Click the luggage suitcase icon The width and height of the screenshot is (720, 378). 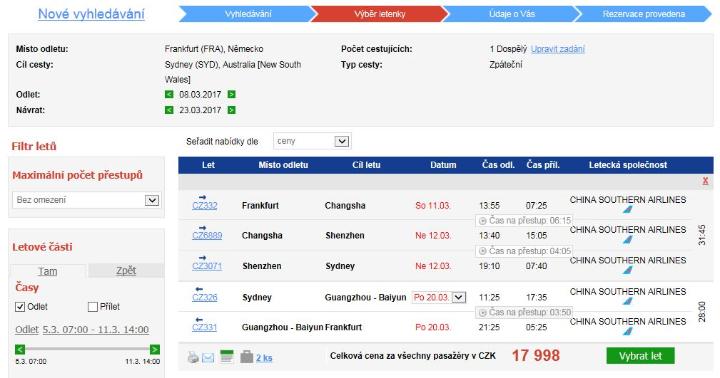pos(247,356)
